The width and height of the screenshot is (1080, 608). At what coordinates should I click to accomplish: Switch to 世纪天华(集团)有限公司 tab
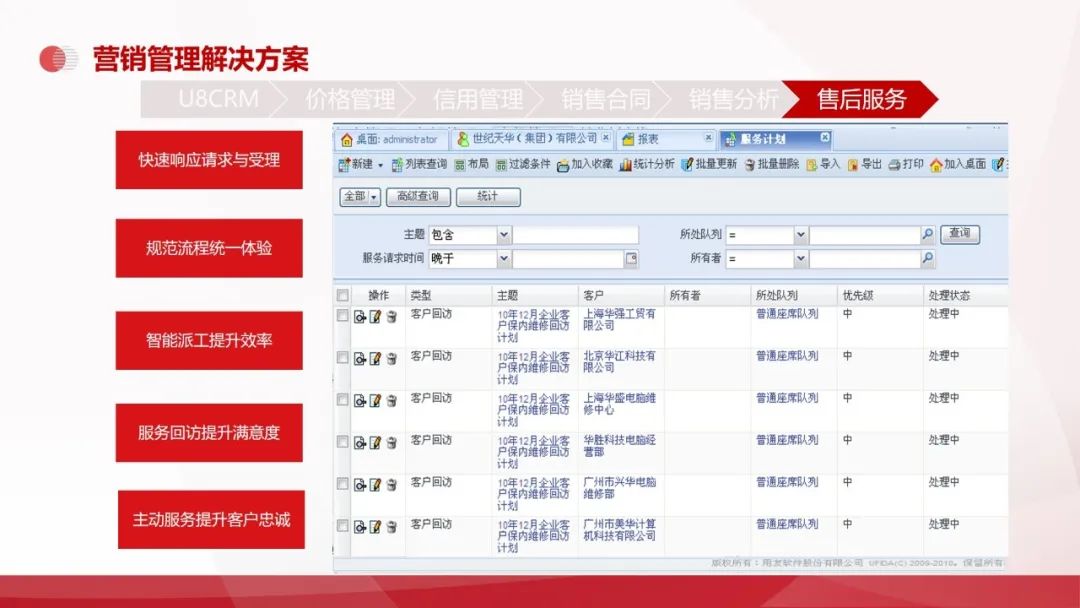point(534,139)
